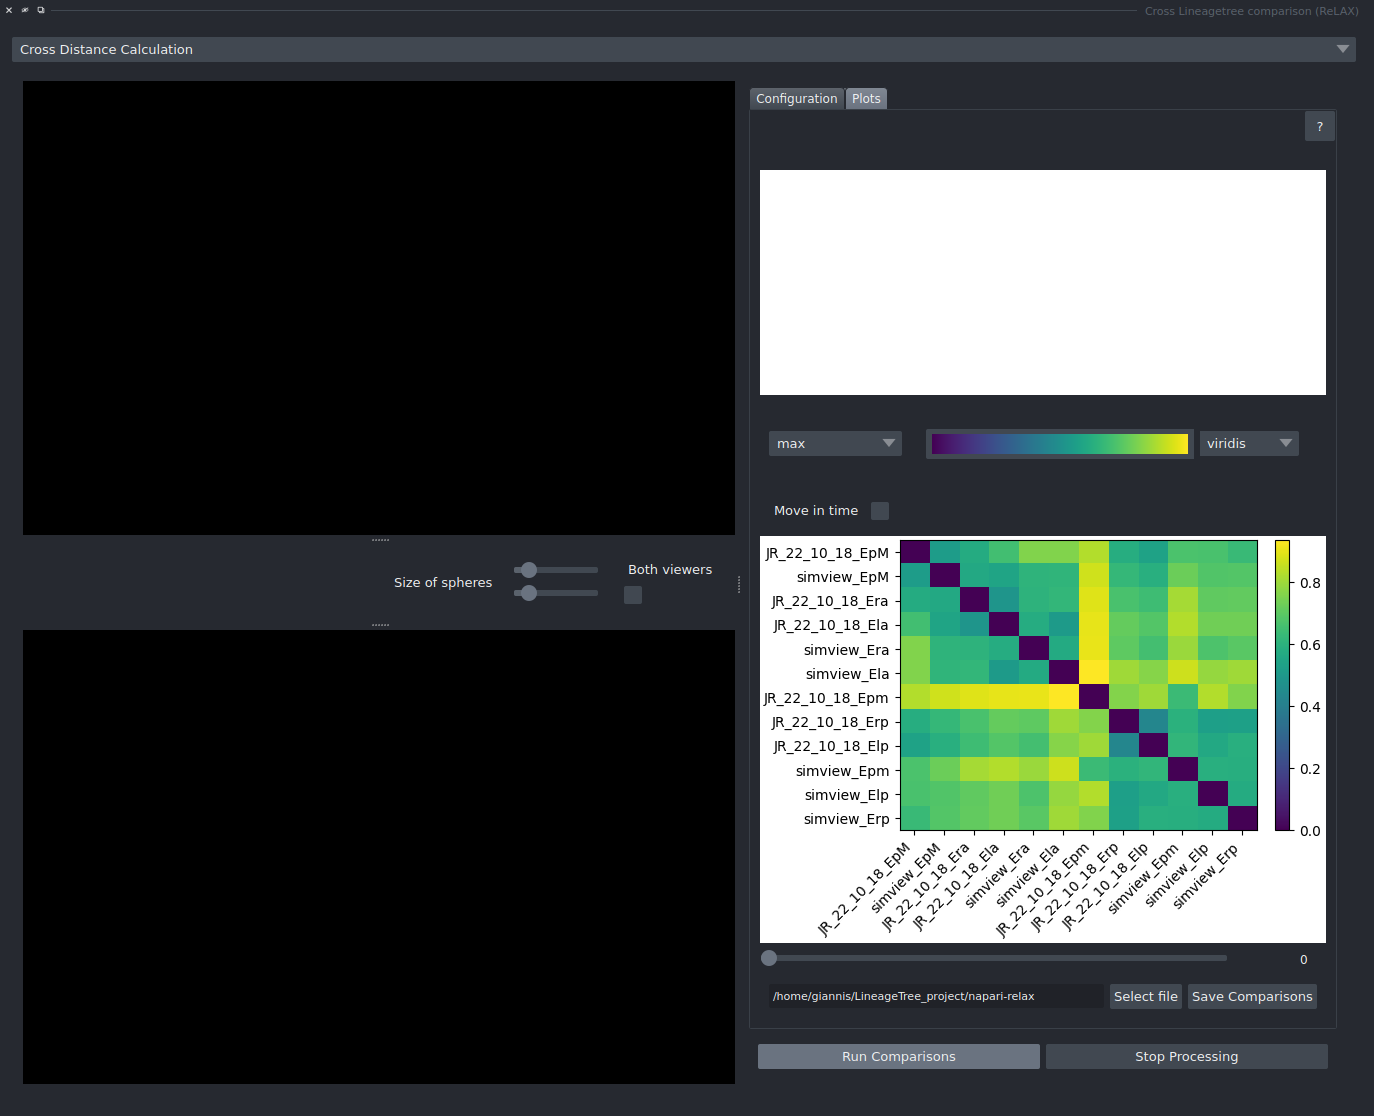The image size is (1374, 1116).
Task: Collapse the Cross Distance Calculation section
Action: point(1343,49)
